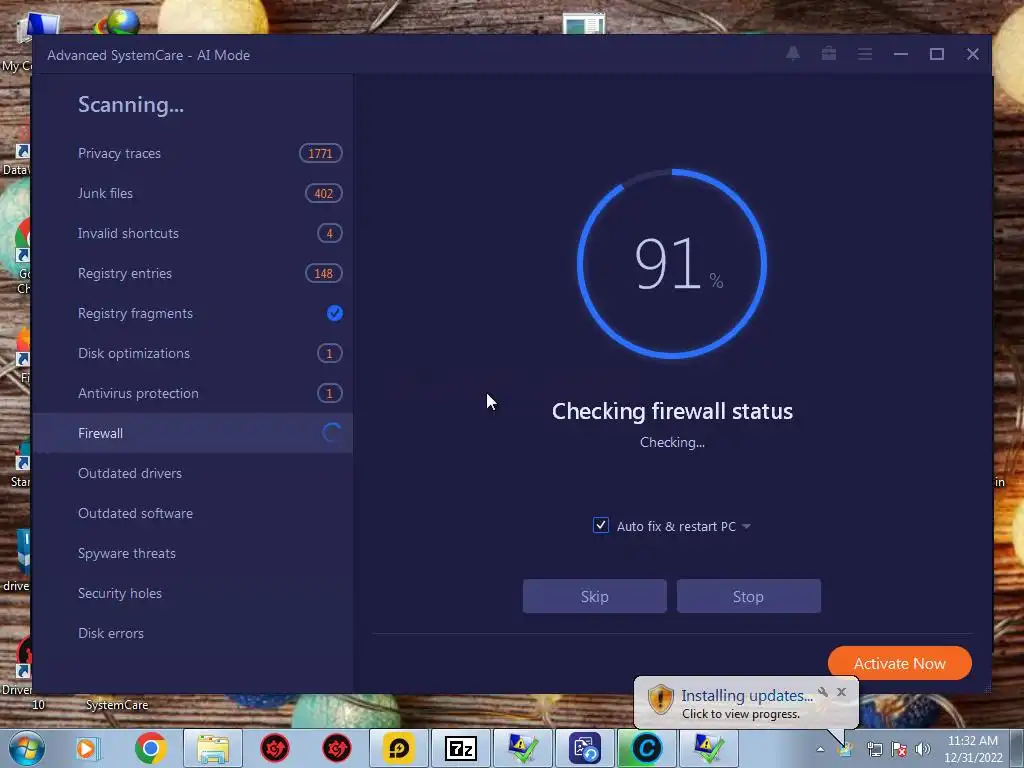Stop the running scan

click(748, 596)
